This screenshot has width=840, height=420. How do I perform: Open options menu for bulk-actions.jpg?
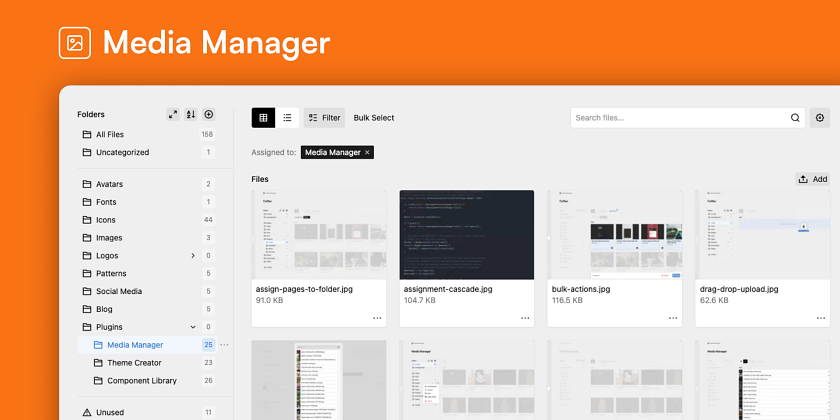coord(673,318)
